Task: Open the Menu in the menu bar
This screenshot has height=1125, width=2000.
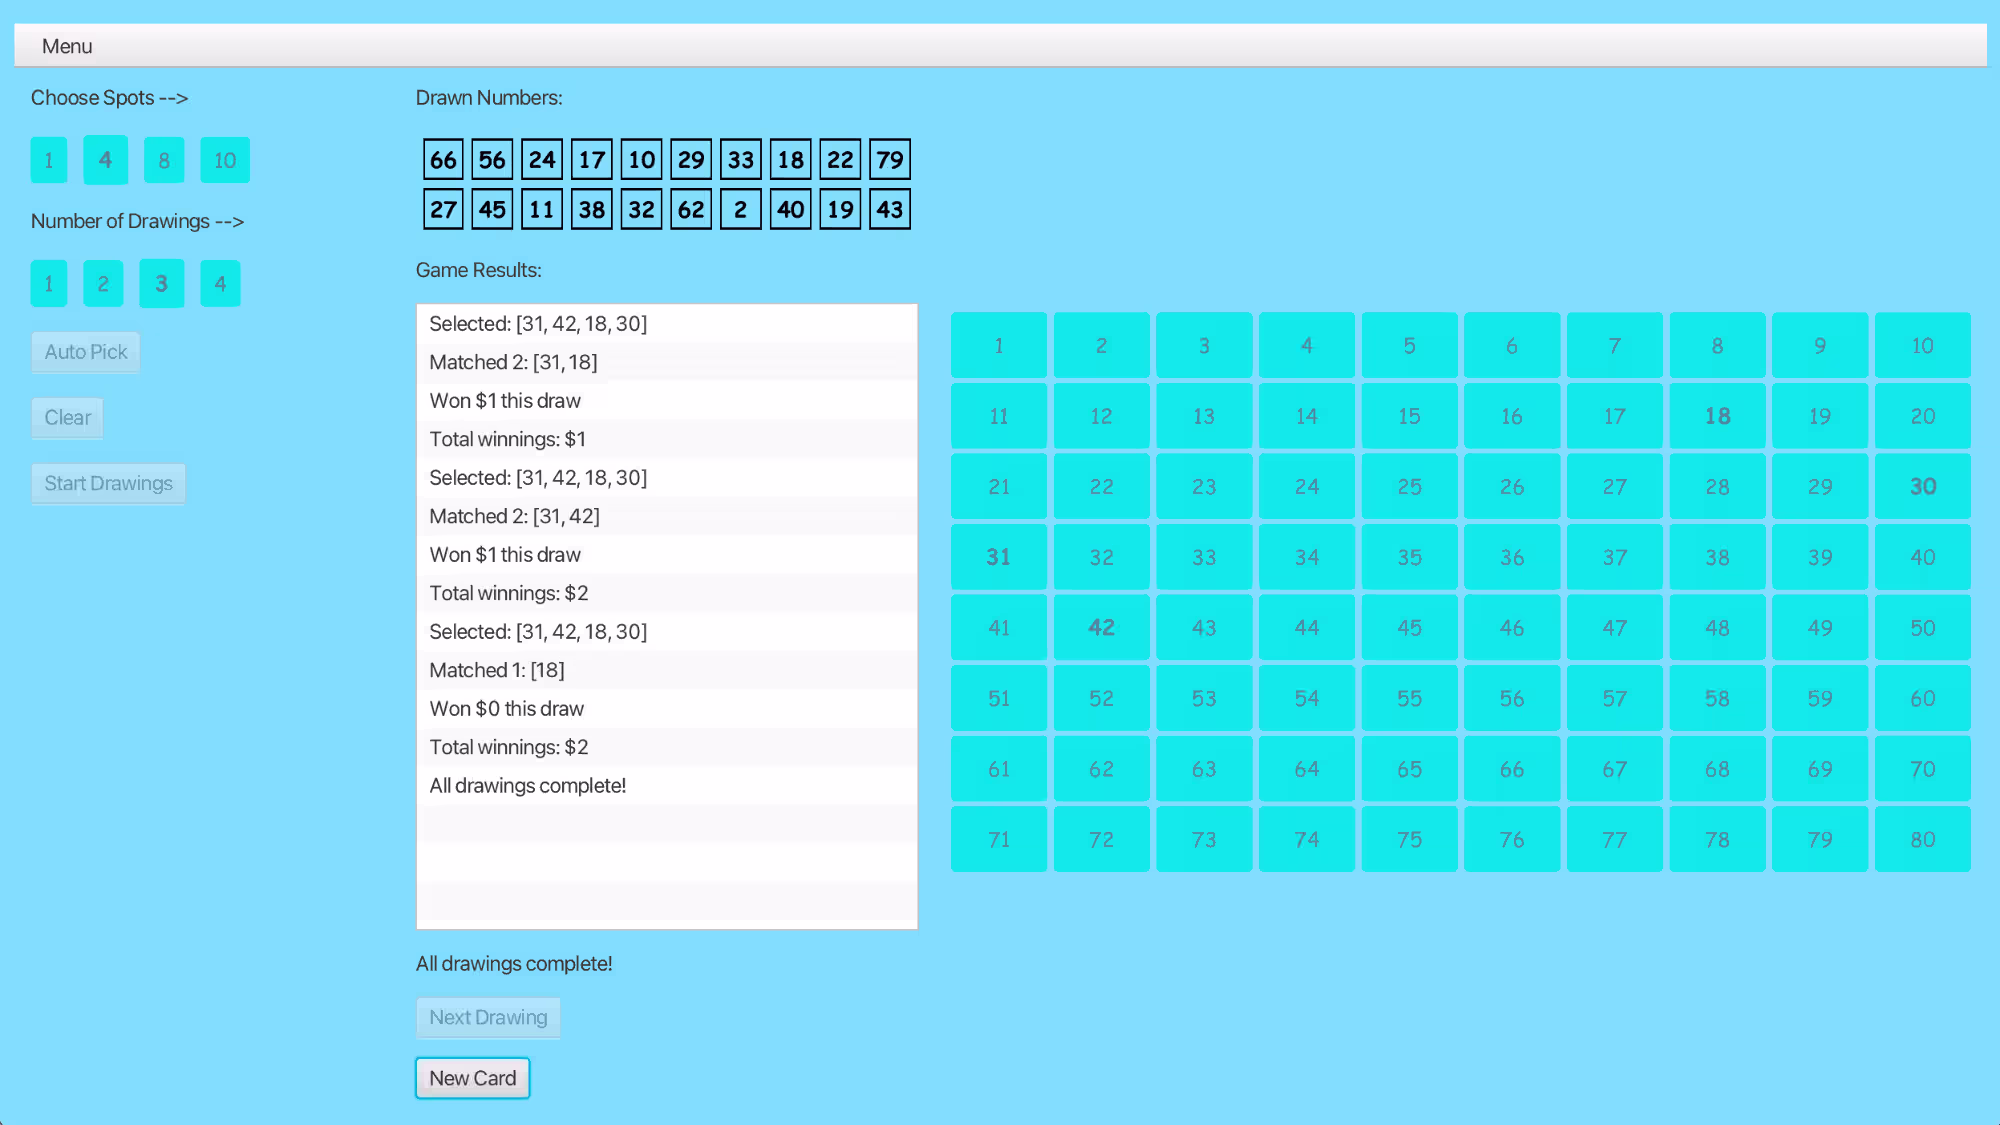Action: [x=67, y=46]
